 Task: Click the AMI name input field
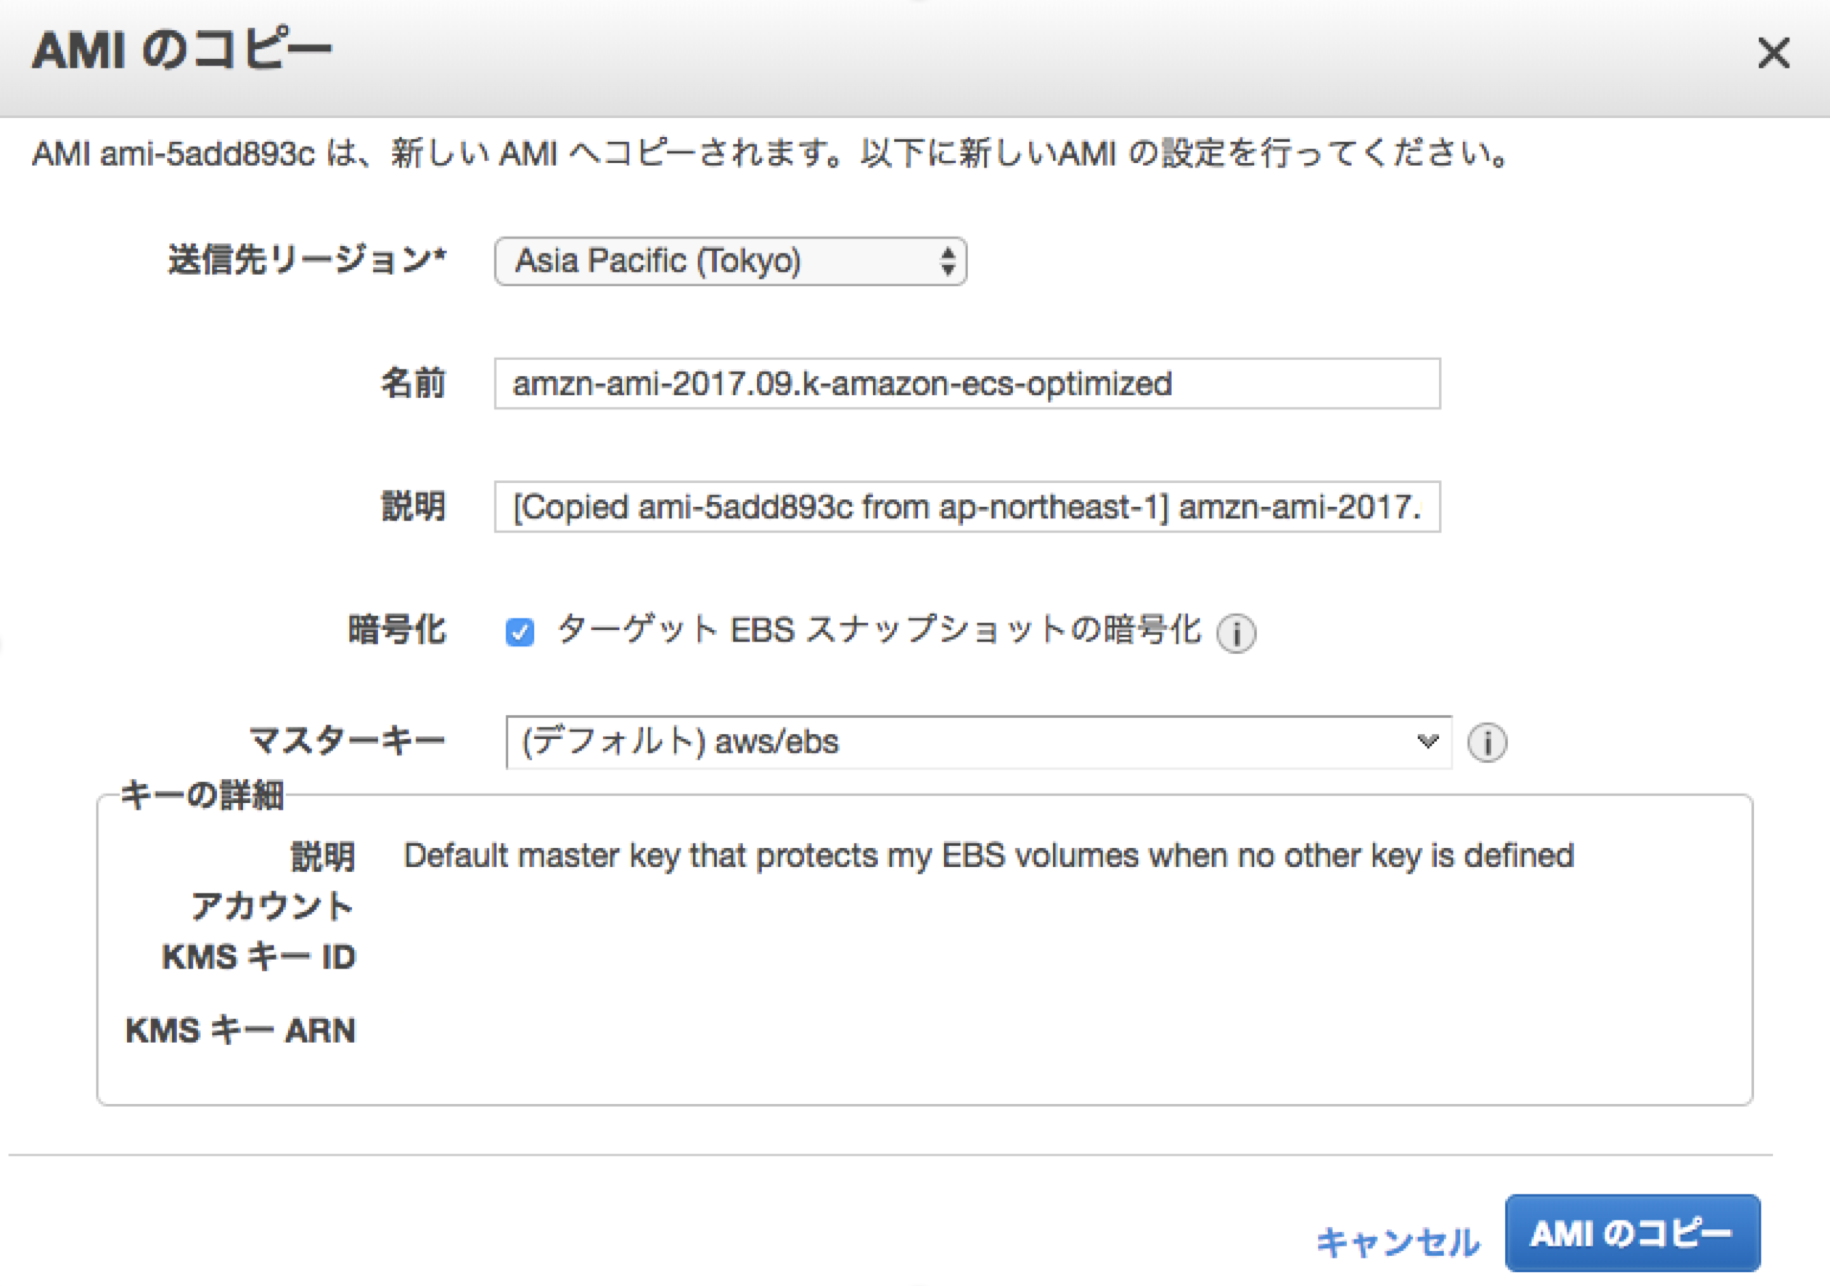point(967,383)
